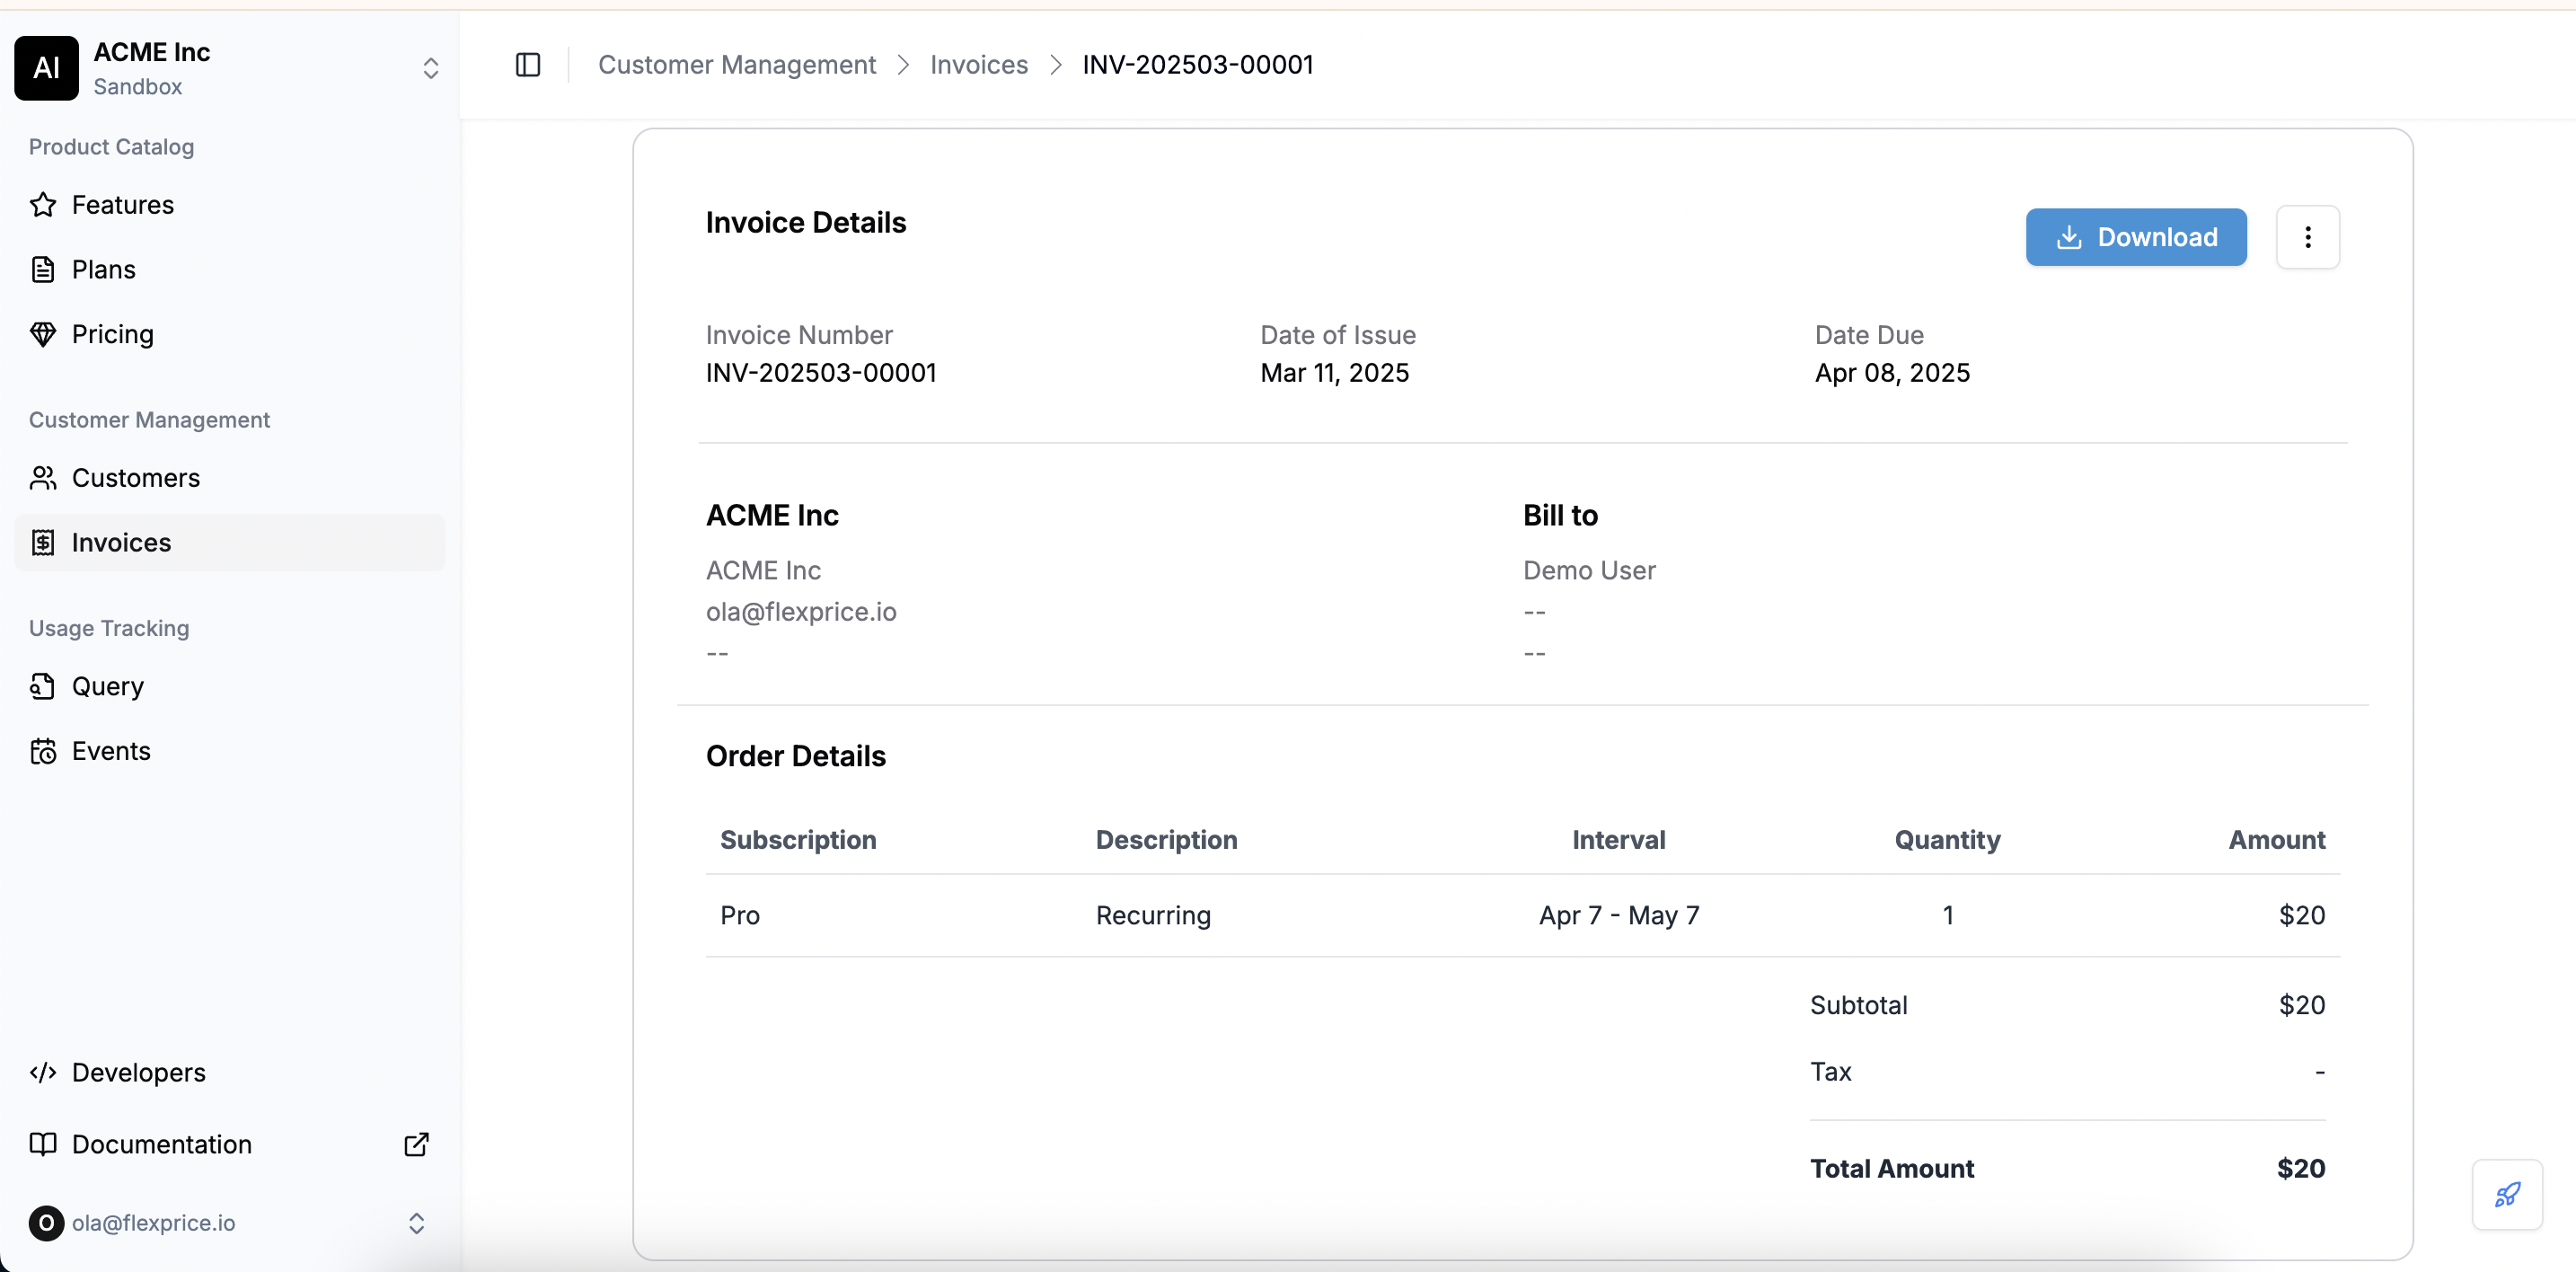
Task: Open the three-dot invoice options menu
Action: point(2307,237)
